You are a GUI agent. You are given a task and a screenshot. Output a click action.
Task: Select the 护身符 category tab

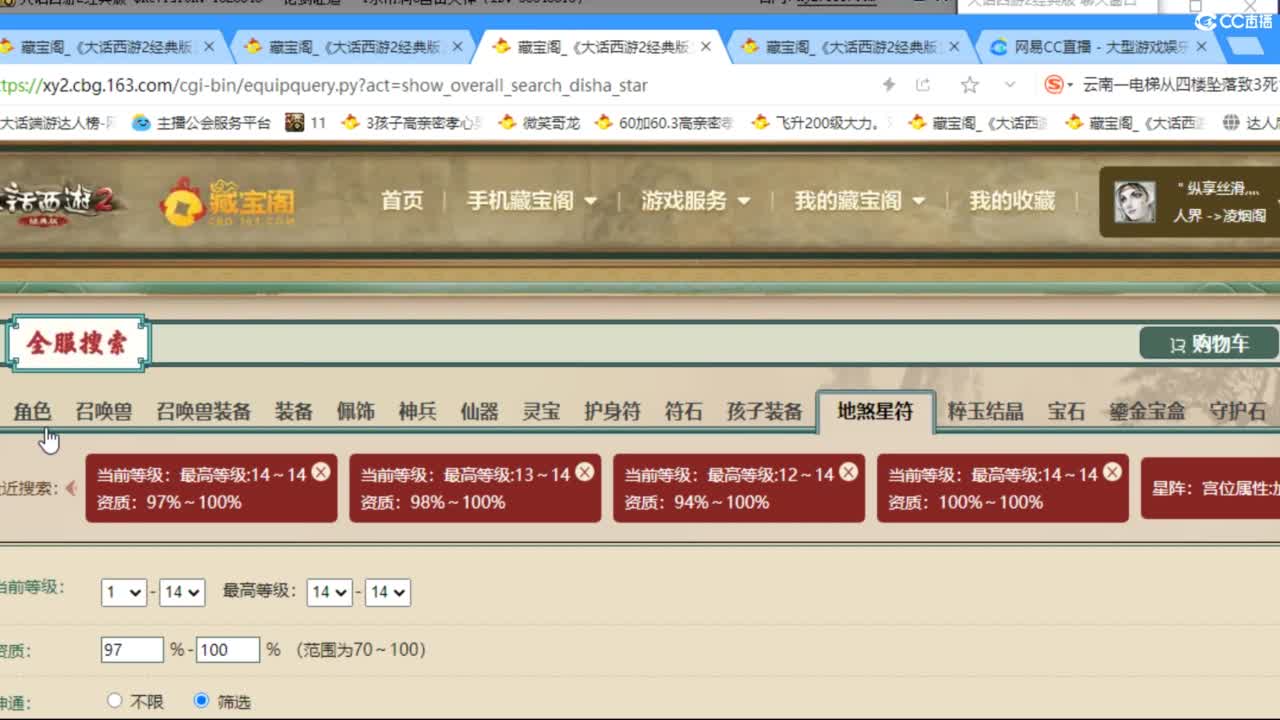pyautogui.click(x=612, y=411)
